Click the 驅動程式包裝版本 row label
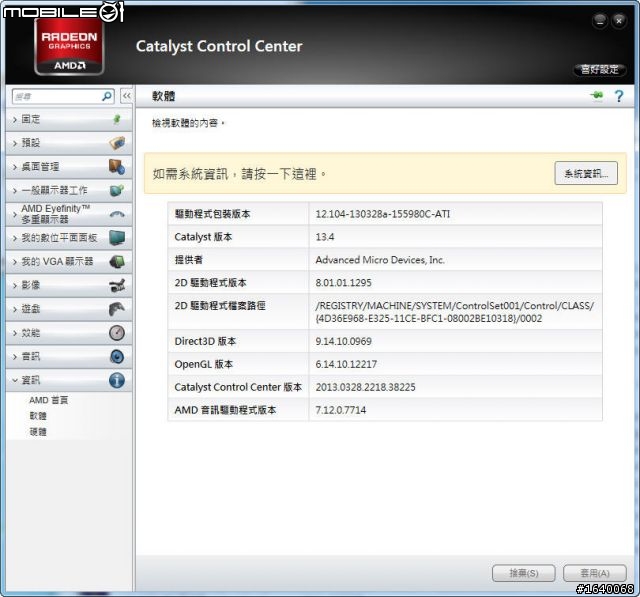 point(212,214)
